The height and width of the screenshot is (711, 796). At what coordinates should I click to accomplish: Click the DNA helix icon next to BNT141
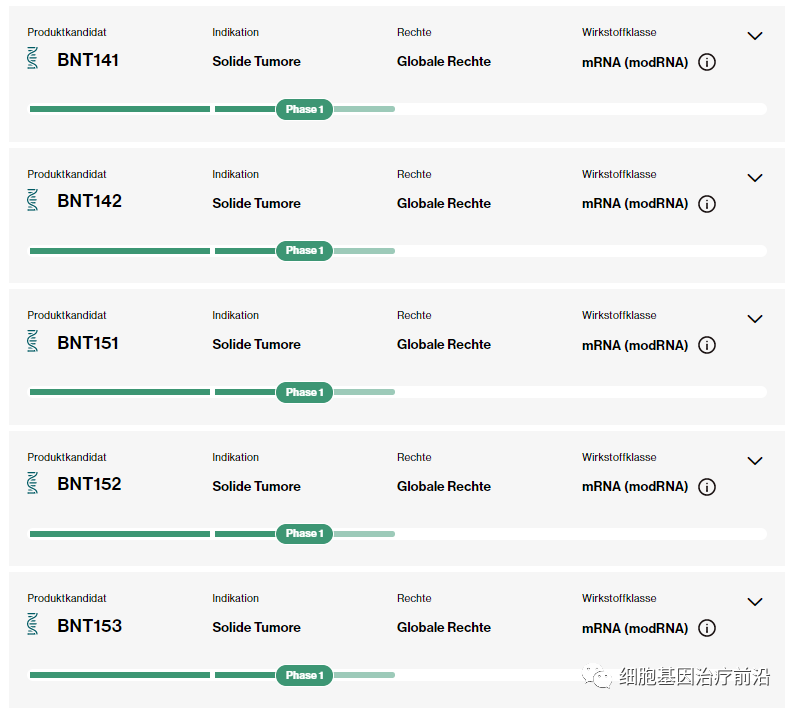34,59
